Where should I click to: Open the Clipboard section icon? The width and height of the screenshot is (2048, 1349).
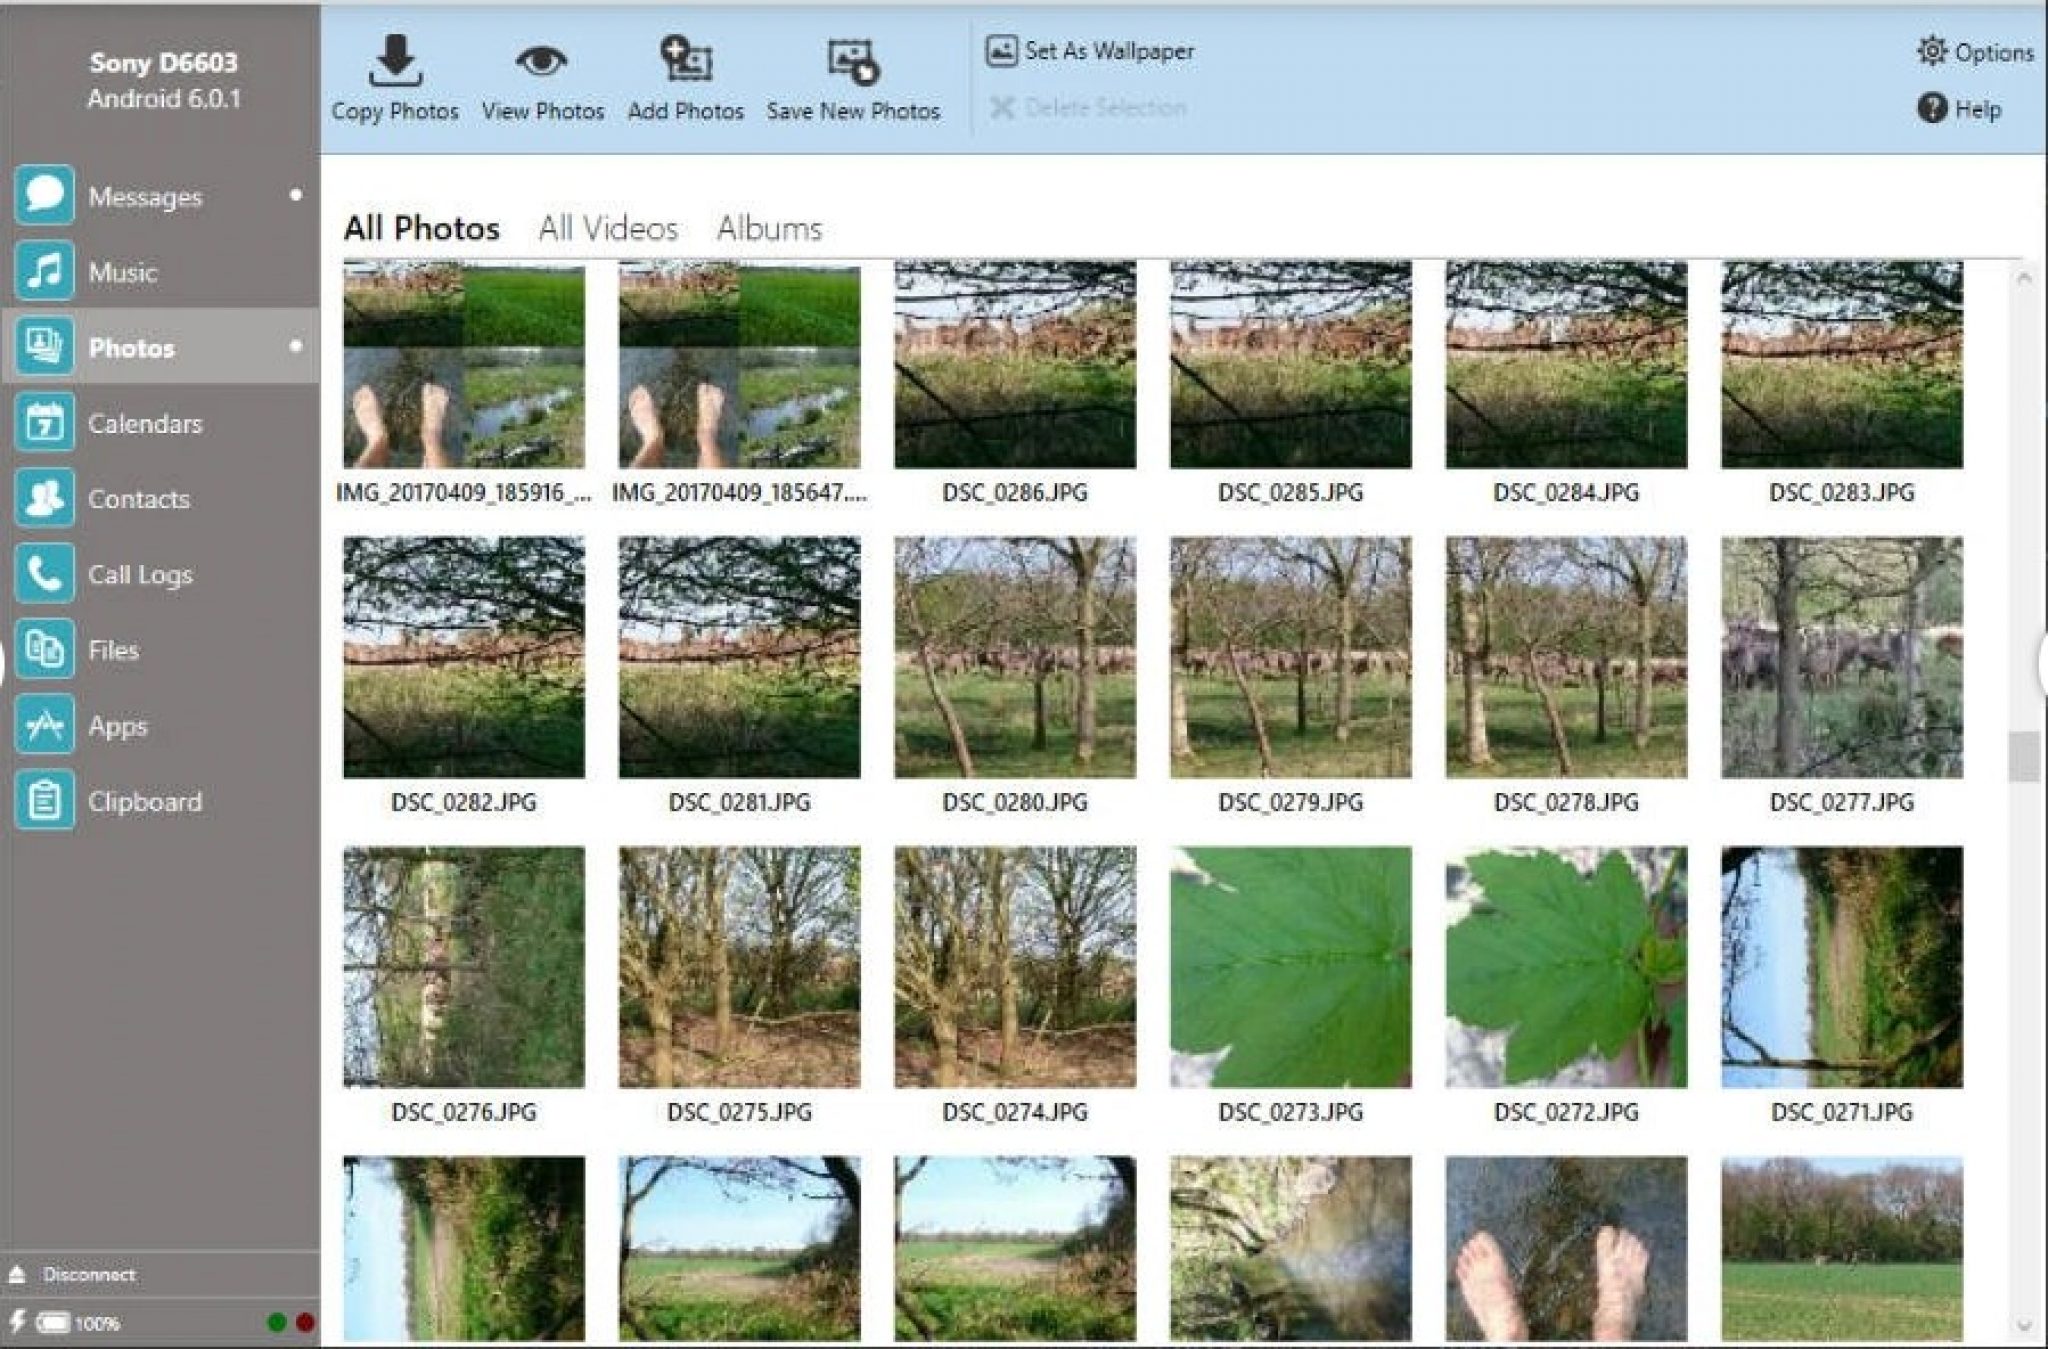tap(44, 800)
